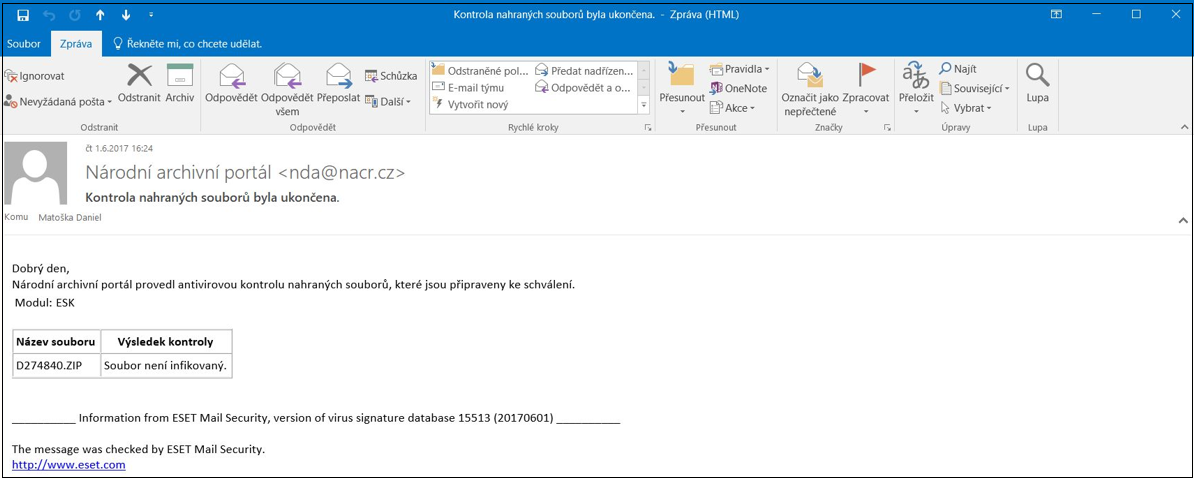
Task: Save the message with the floppy icon
Action: pos(23,14)
